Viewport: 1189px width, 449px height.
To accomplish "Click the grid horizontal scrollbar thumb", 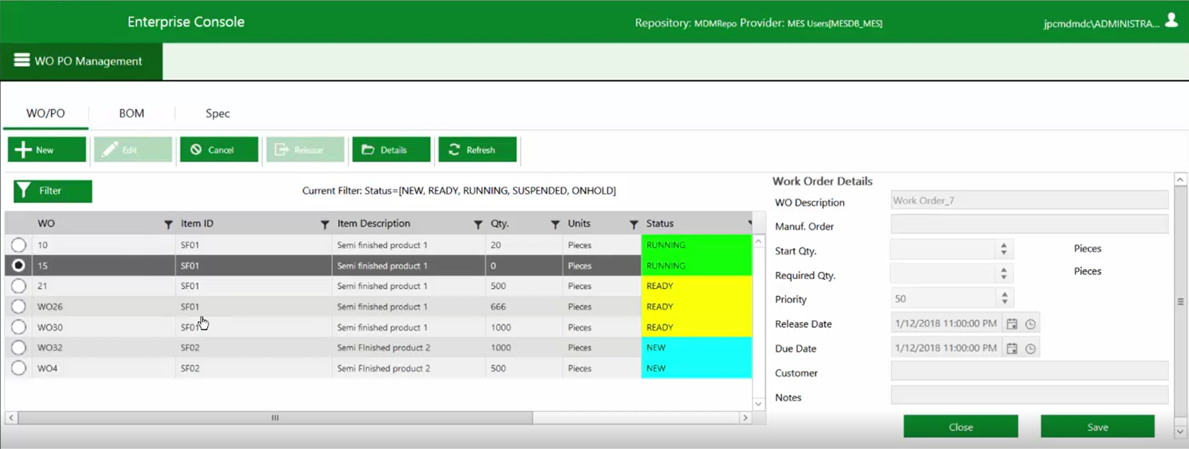I will tap(275, 418).
